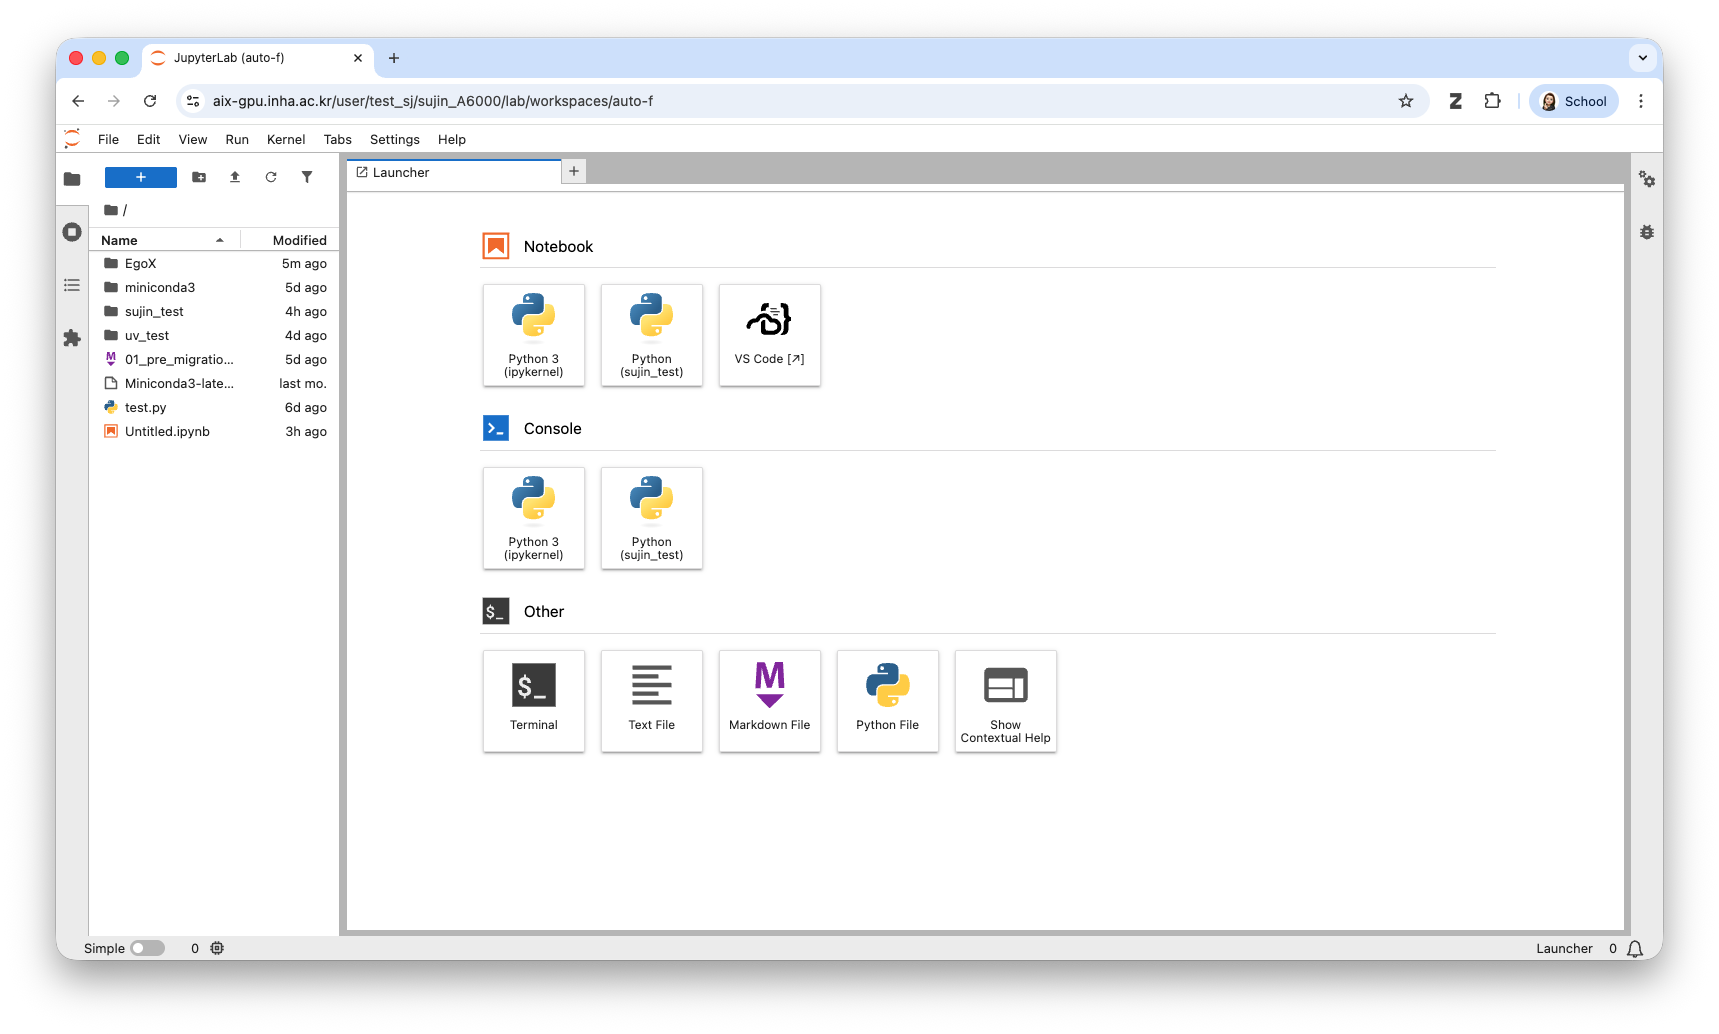Refresh the file browser list

[x=271, y=177]
